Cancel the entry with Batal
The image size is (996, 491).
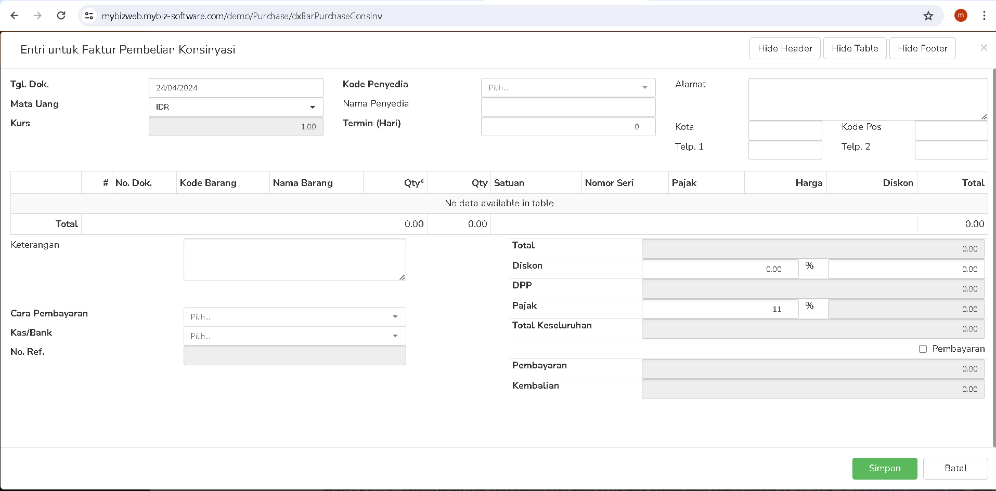955,468
